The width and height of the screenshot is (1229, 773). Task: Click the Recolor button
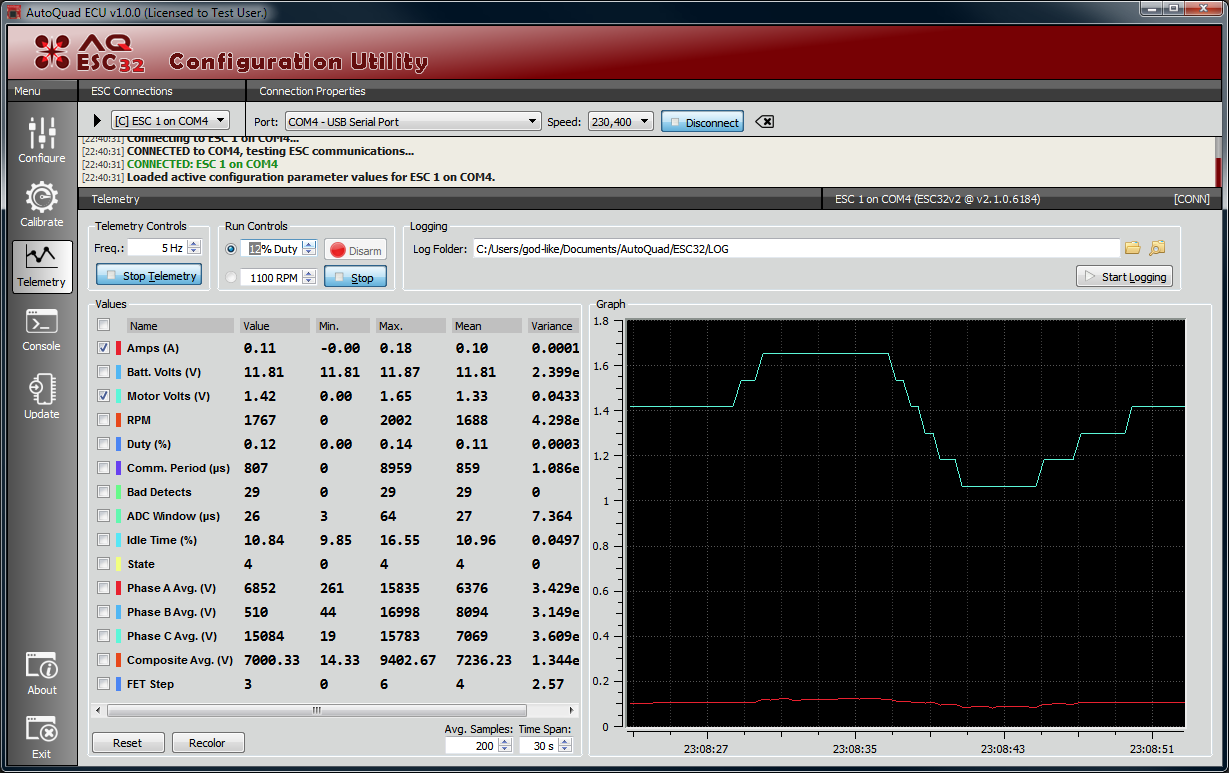(208, 743)
